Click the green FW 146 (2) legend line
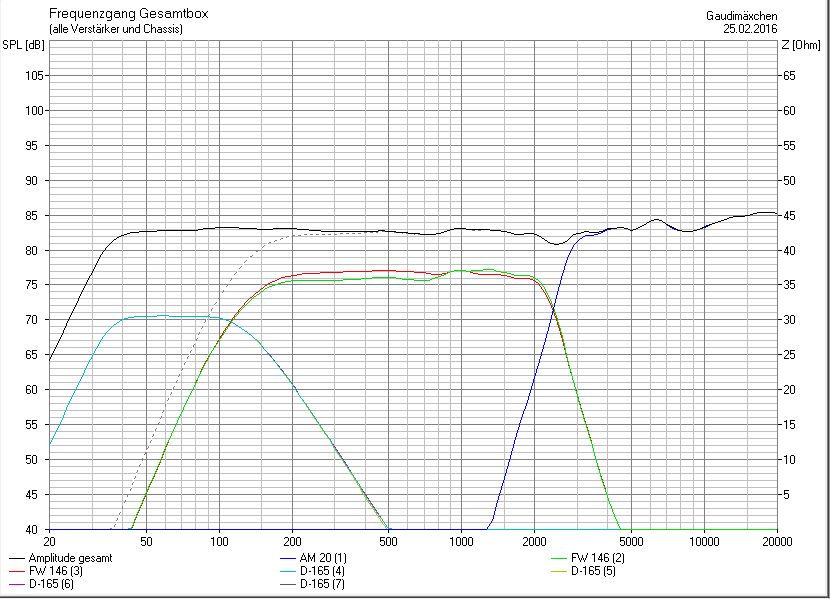Image resolution: width=830 pixels, height=599 pixels. pos(558,557)
